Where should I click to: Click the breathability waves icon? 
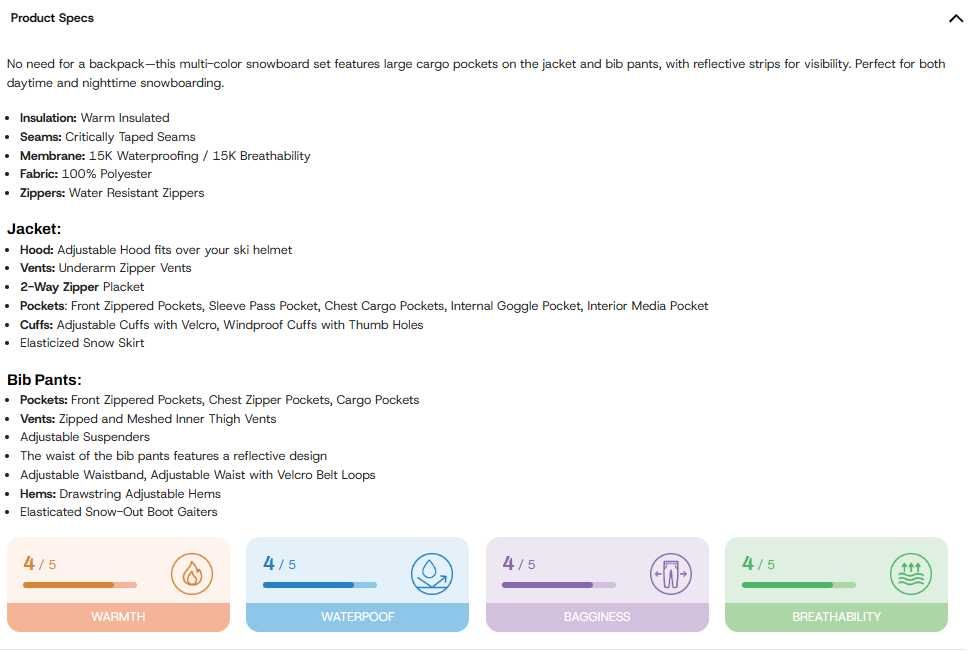pos(910,574)
